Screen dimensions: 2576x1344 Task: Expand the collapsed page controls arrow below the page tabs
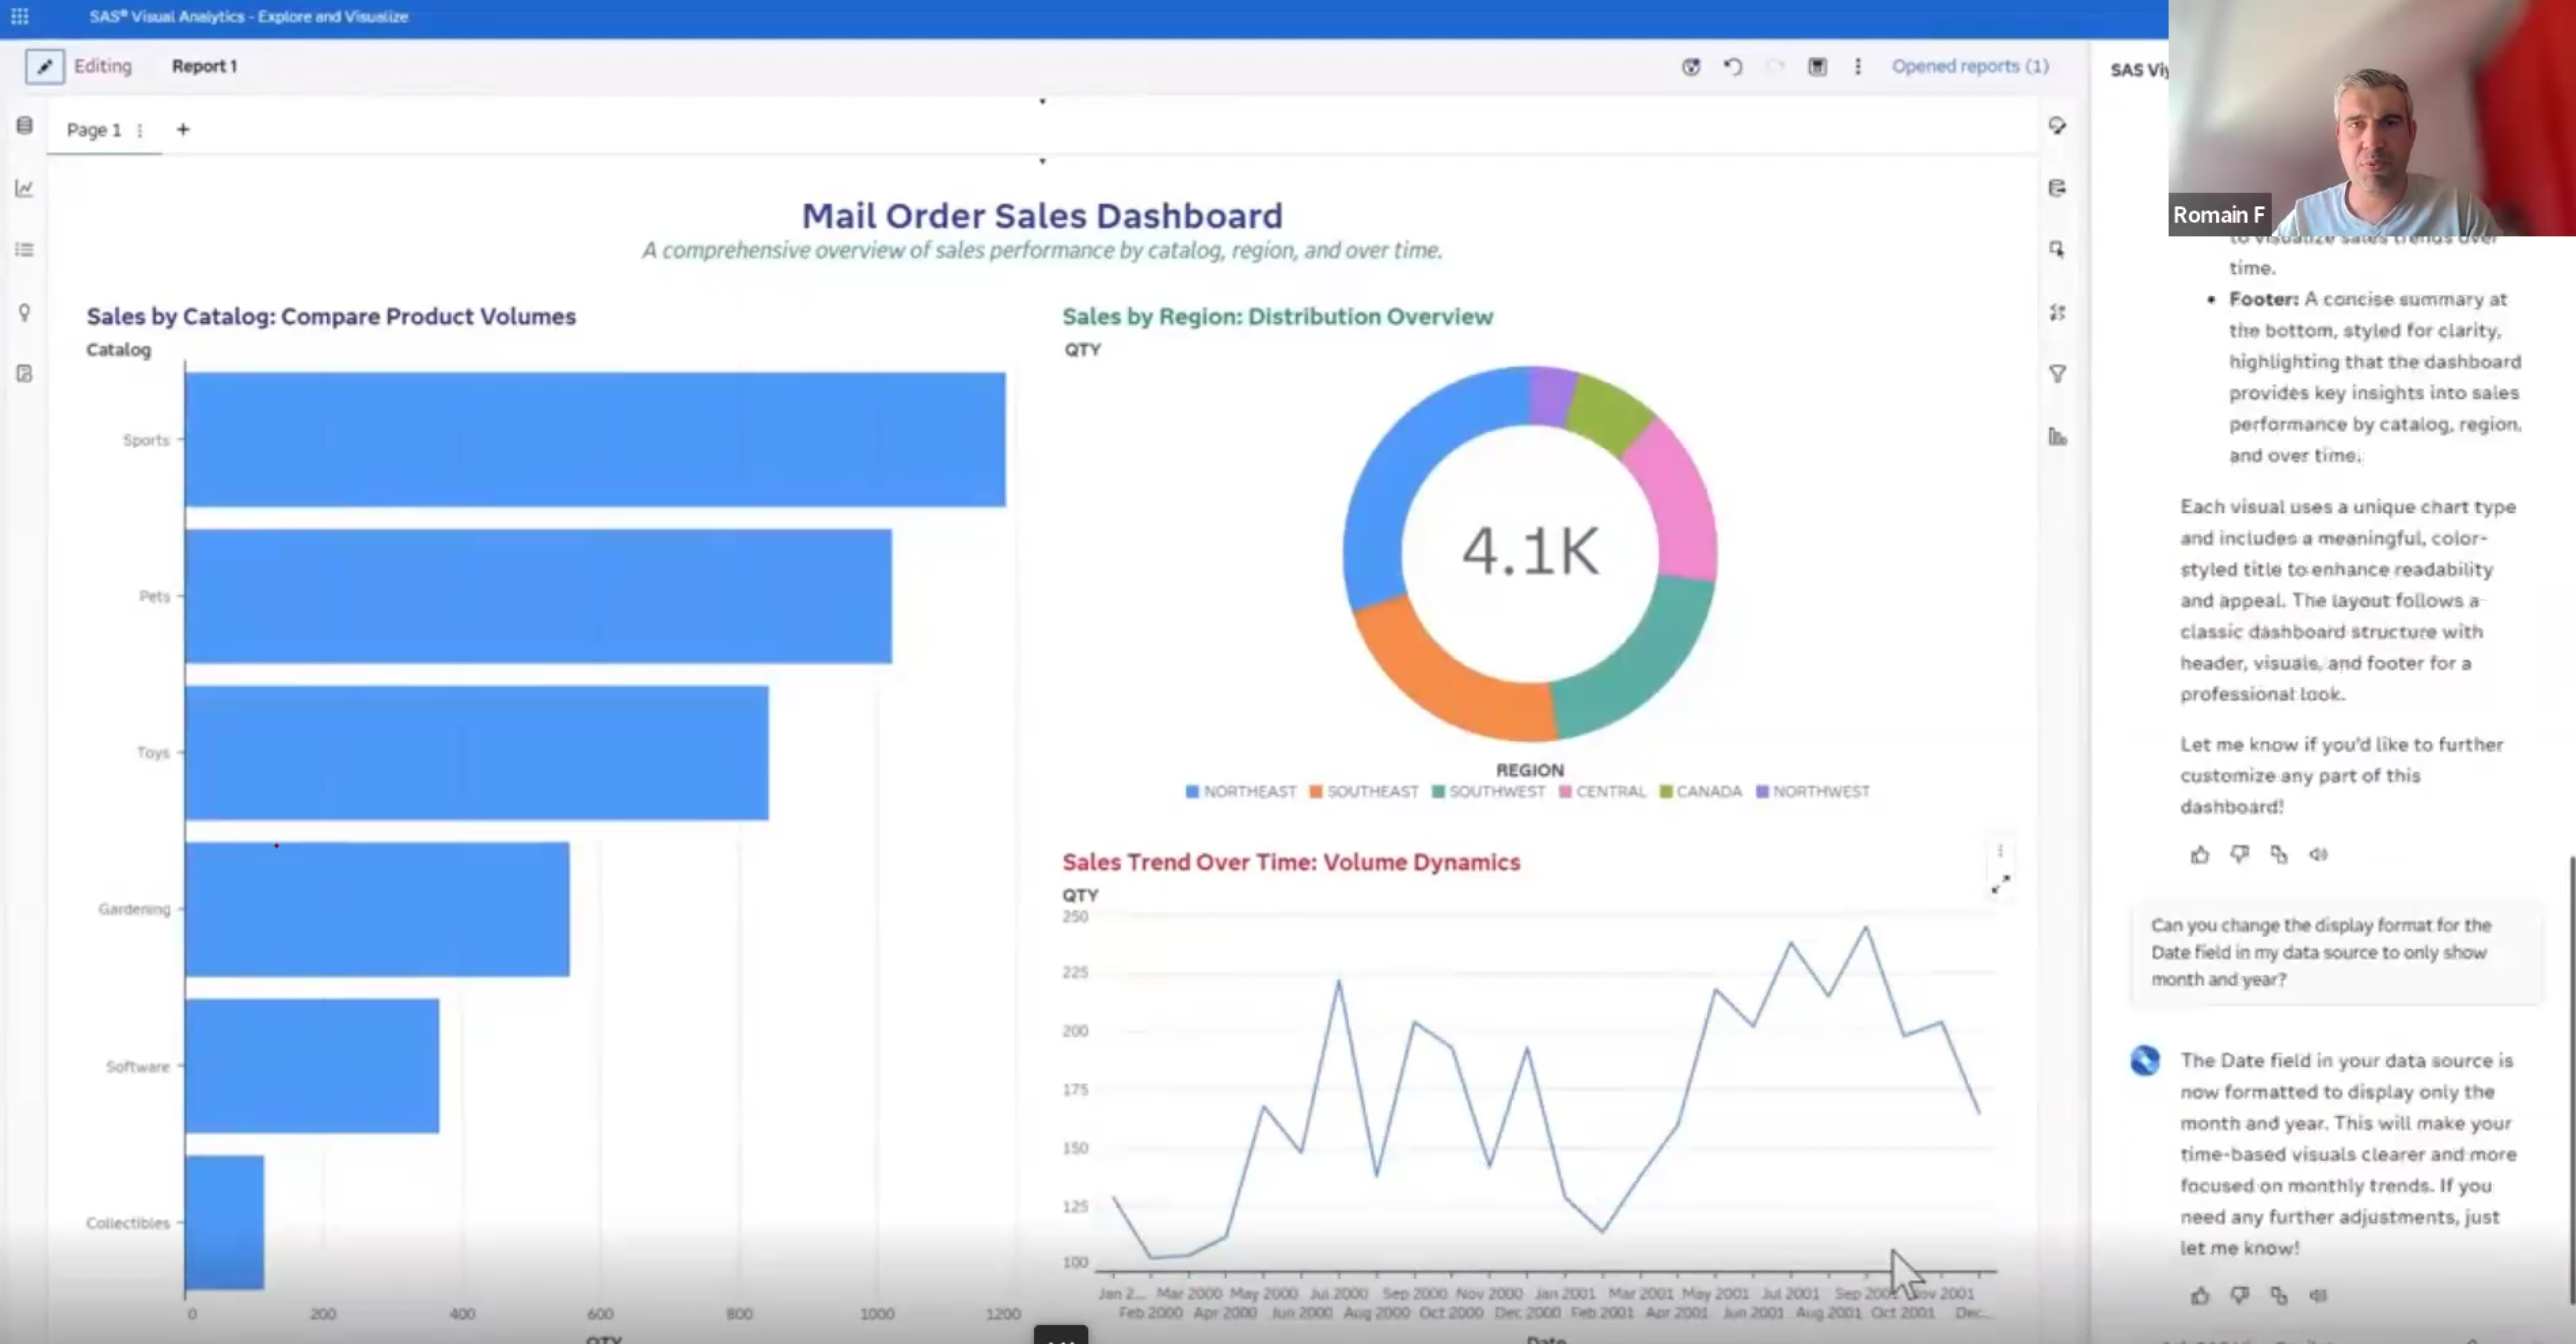click(x=1042, y=161)
